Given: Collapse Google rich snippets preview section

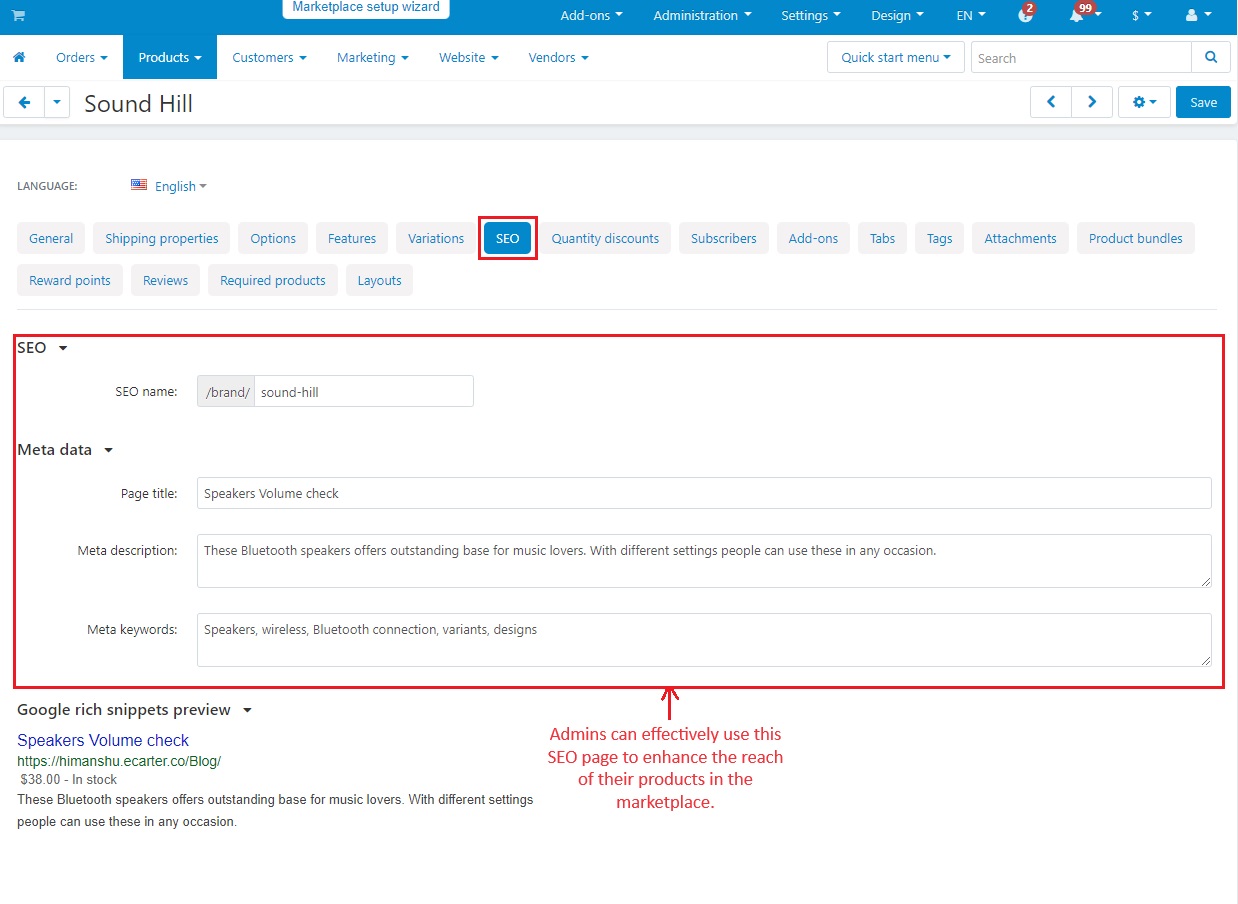Looking at the screenshot, I should [134, 710].
